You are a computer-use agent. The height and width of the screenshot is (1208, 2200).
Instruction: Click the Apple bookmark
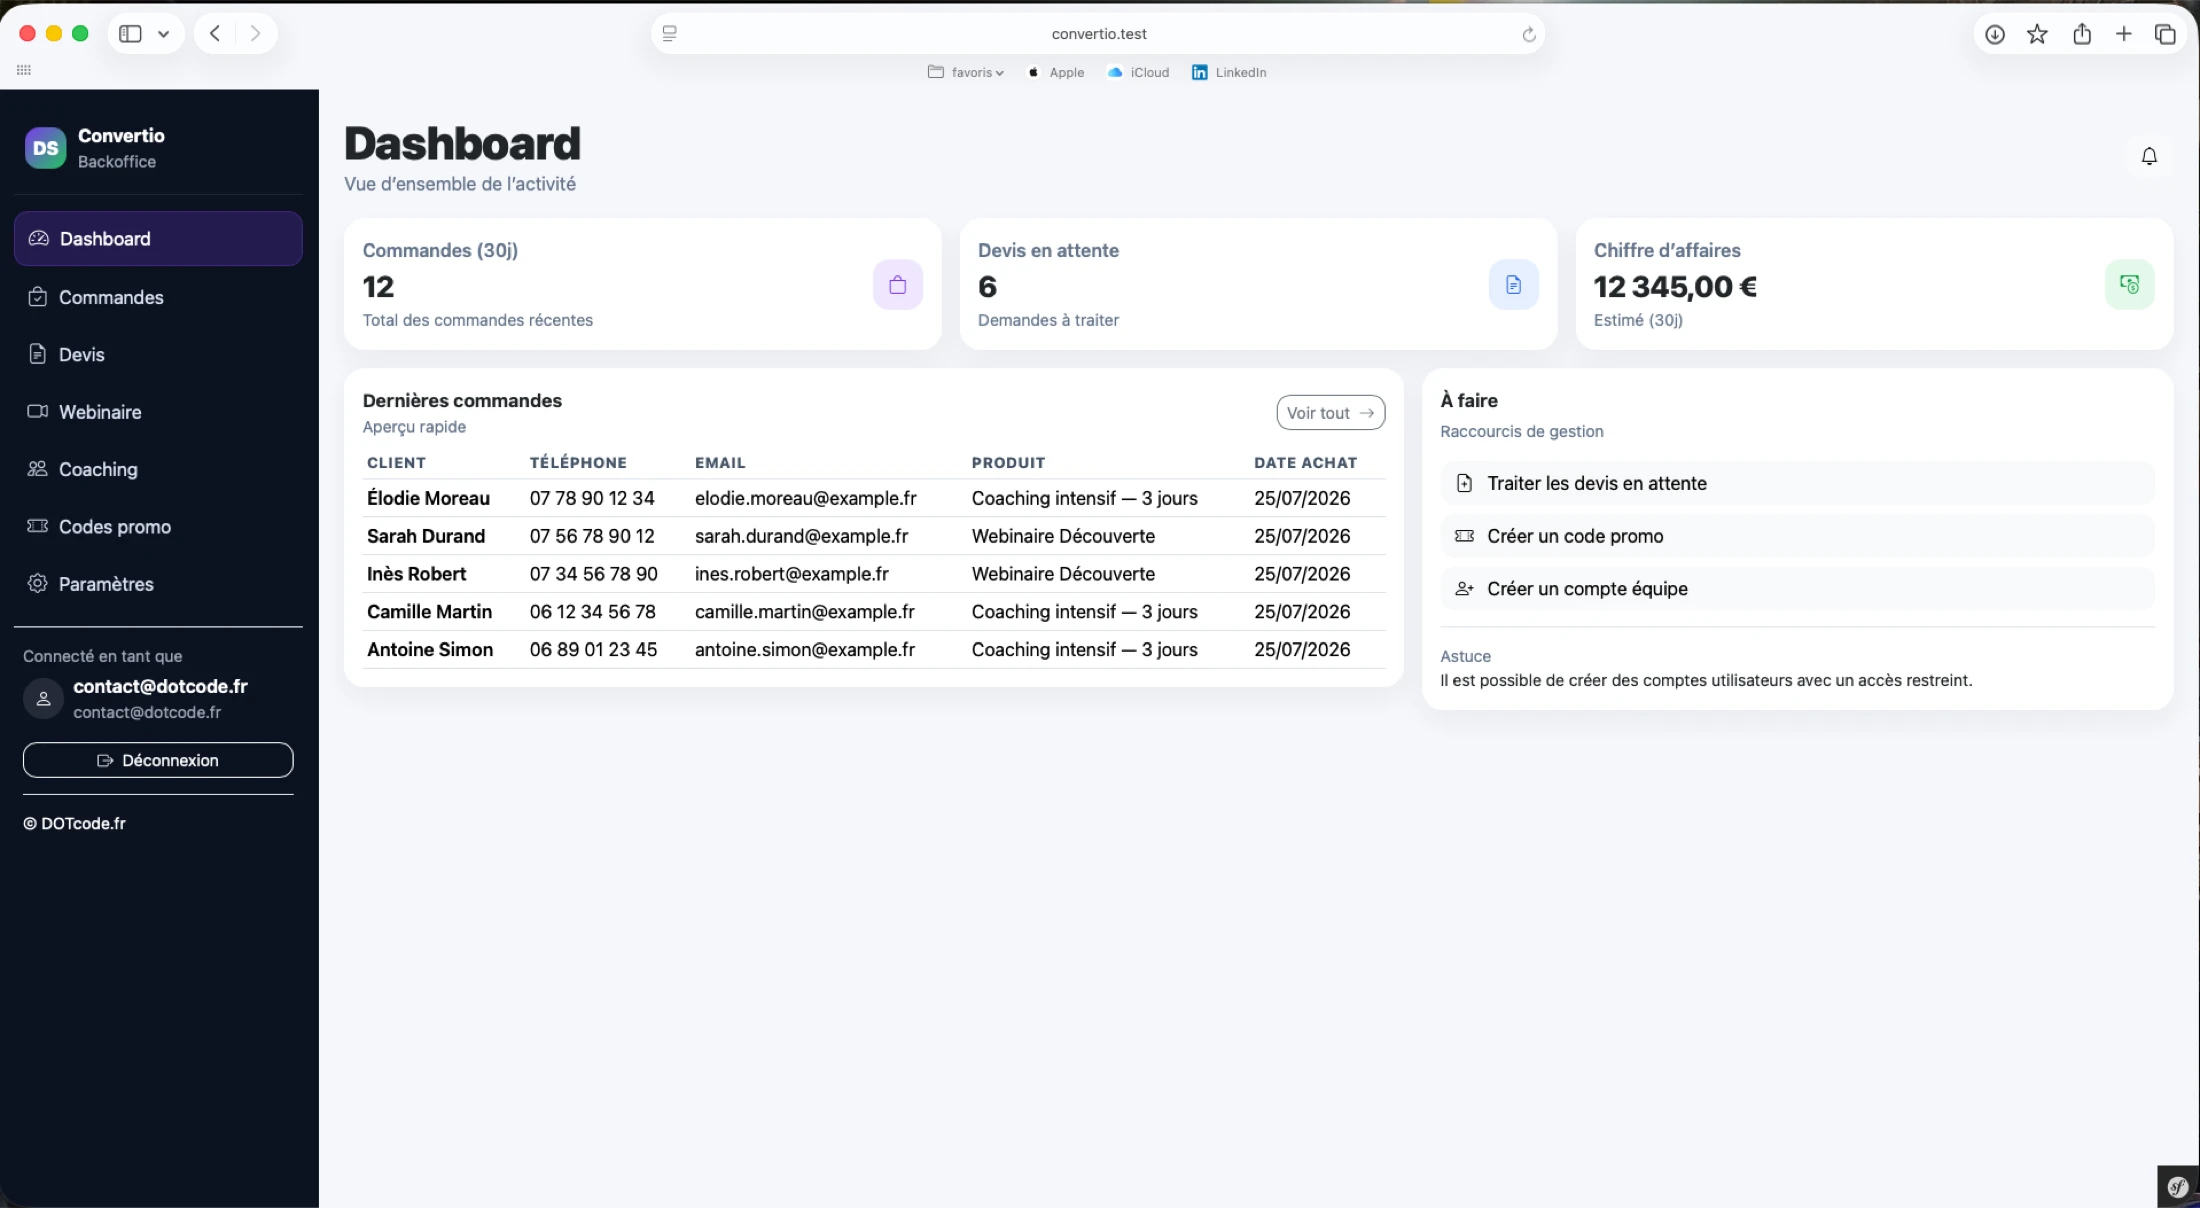1056,72
